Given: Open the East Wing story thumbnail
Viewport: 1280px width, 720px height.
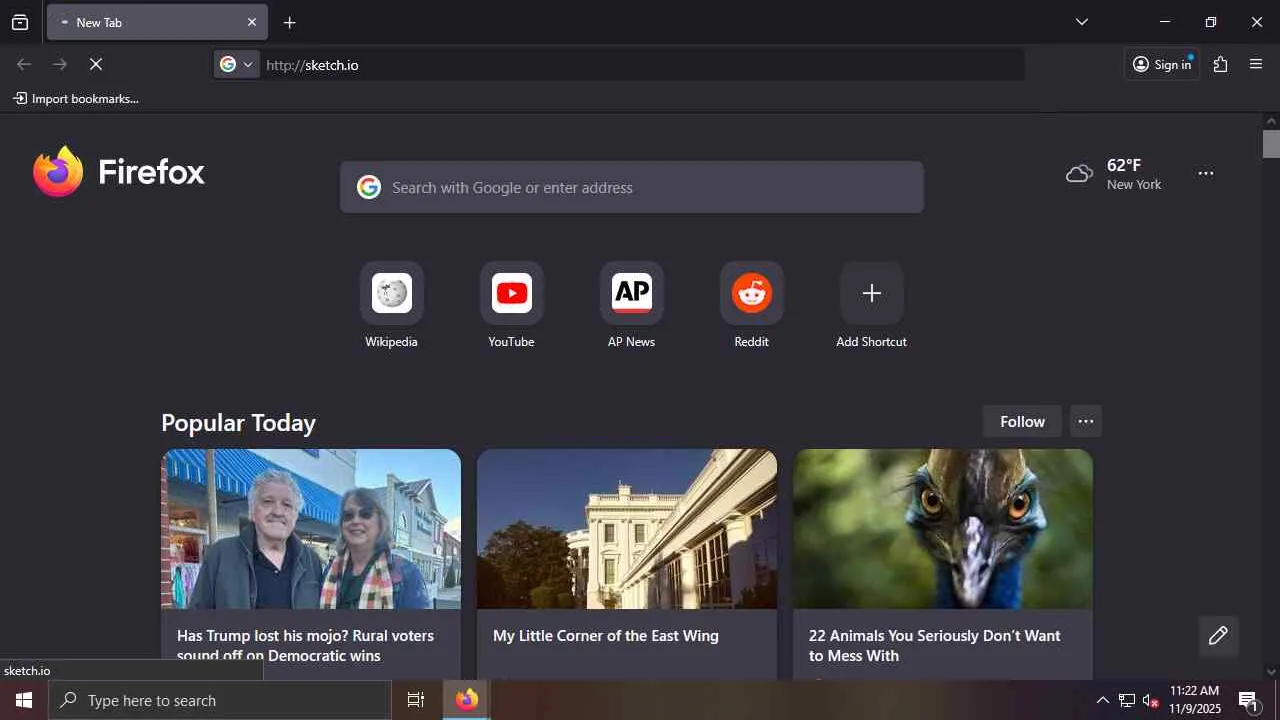Looking at the screenshot, I should click(x=627, y=529).
